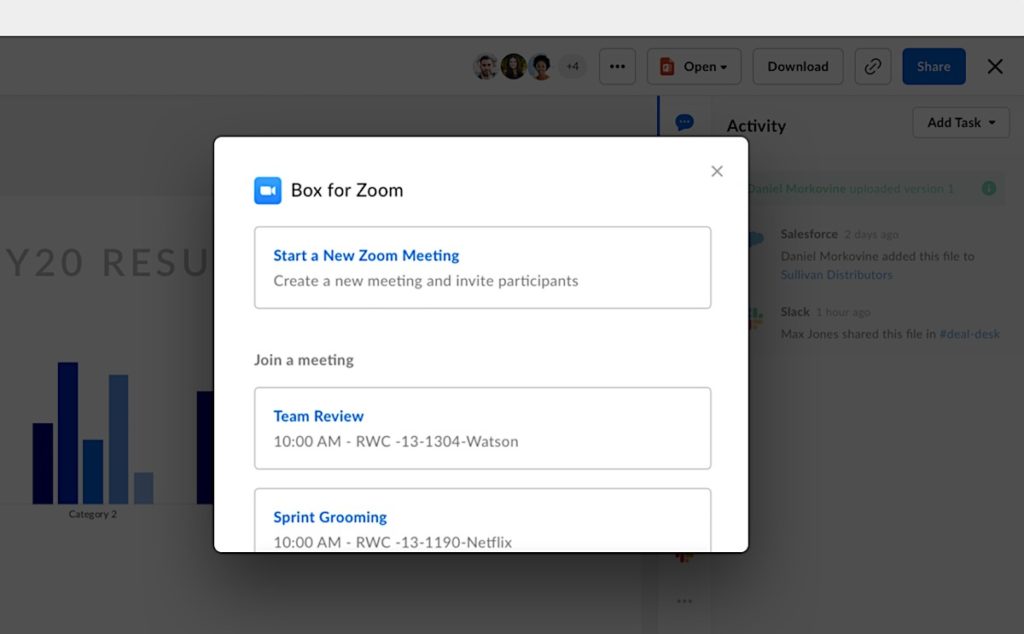This screenshot has height=634, width=1024.
Task: Click the Box for Zoom dialog title
Action: (347, 191)
